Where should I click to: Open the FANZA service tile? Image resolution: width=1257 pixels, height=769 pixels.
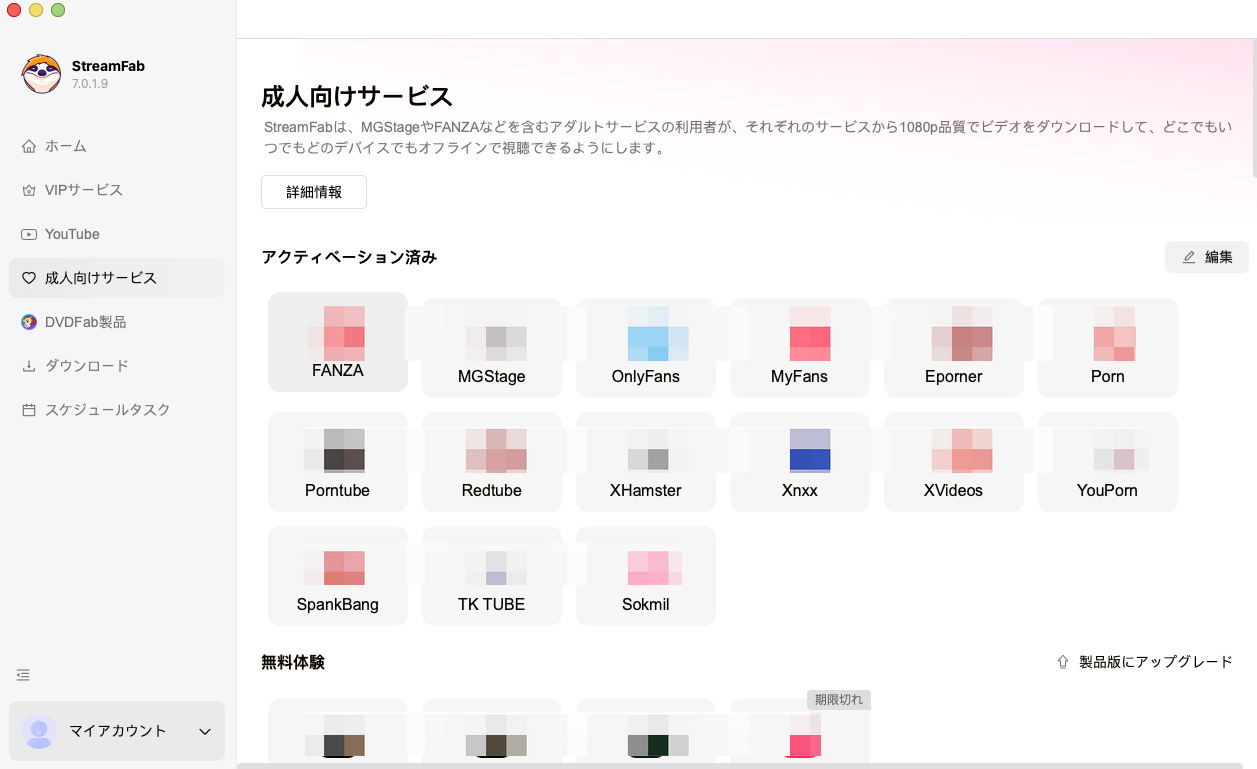point(338,342)
